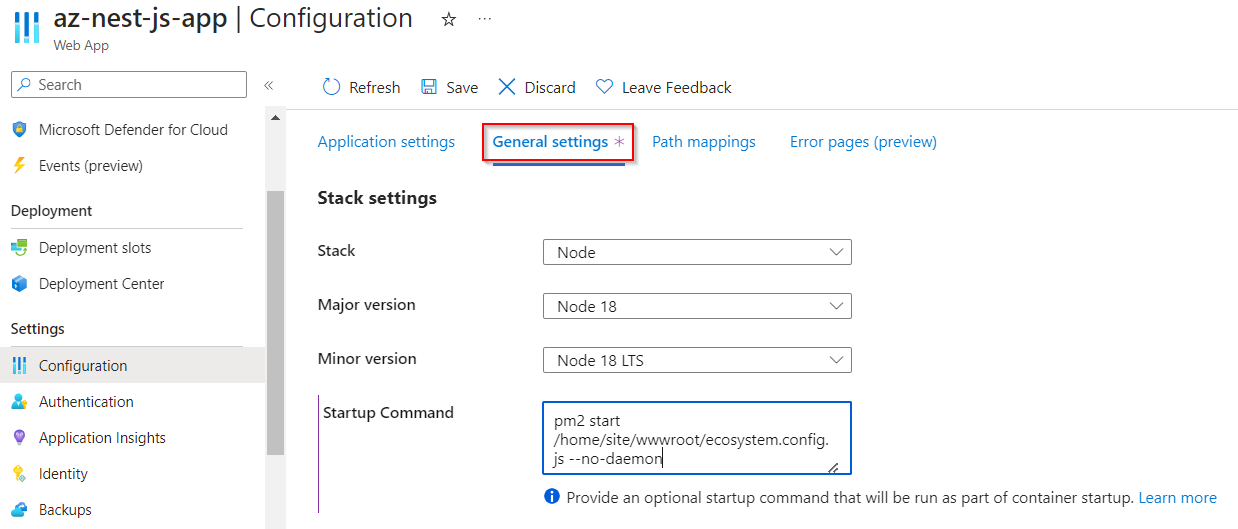Favorite the app with the star icon
The image size is (1238, 529).
pos(449,19)
